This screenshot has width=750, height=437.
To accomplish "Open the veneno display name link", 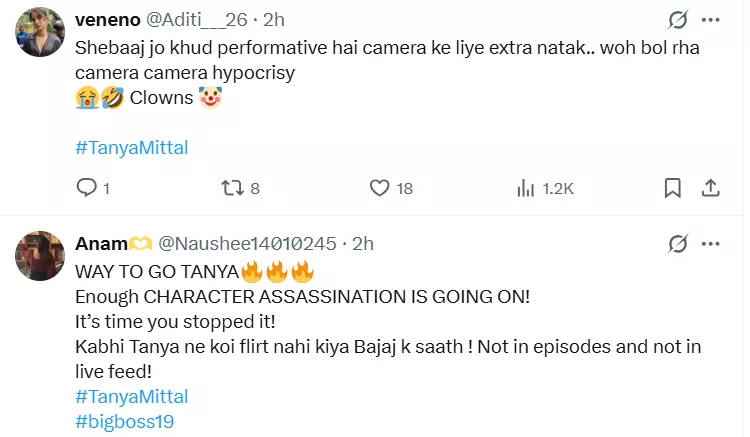I will [x=108, y=20].
